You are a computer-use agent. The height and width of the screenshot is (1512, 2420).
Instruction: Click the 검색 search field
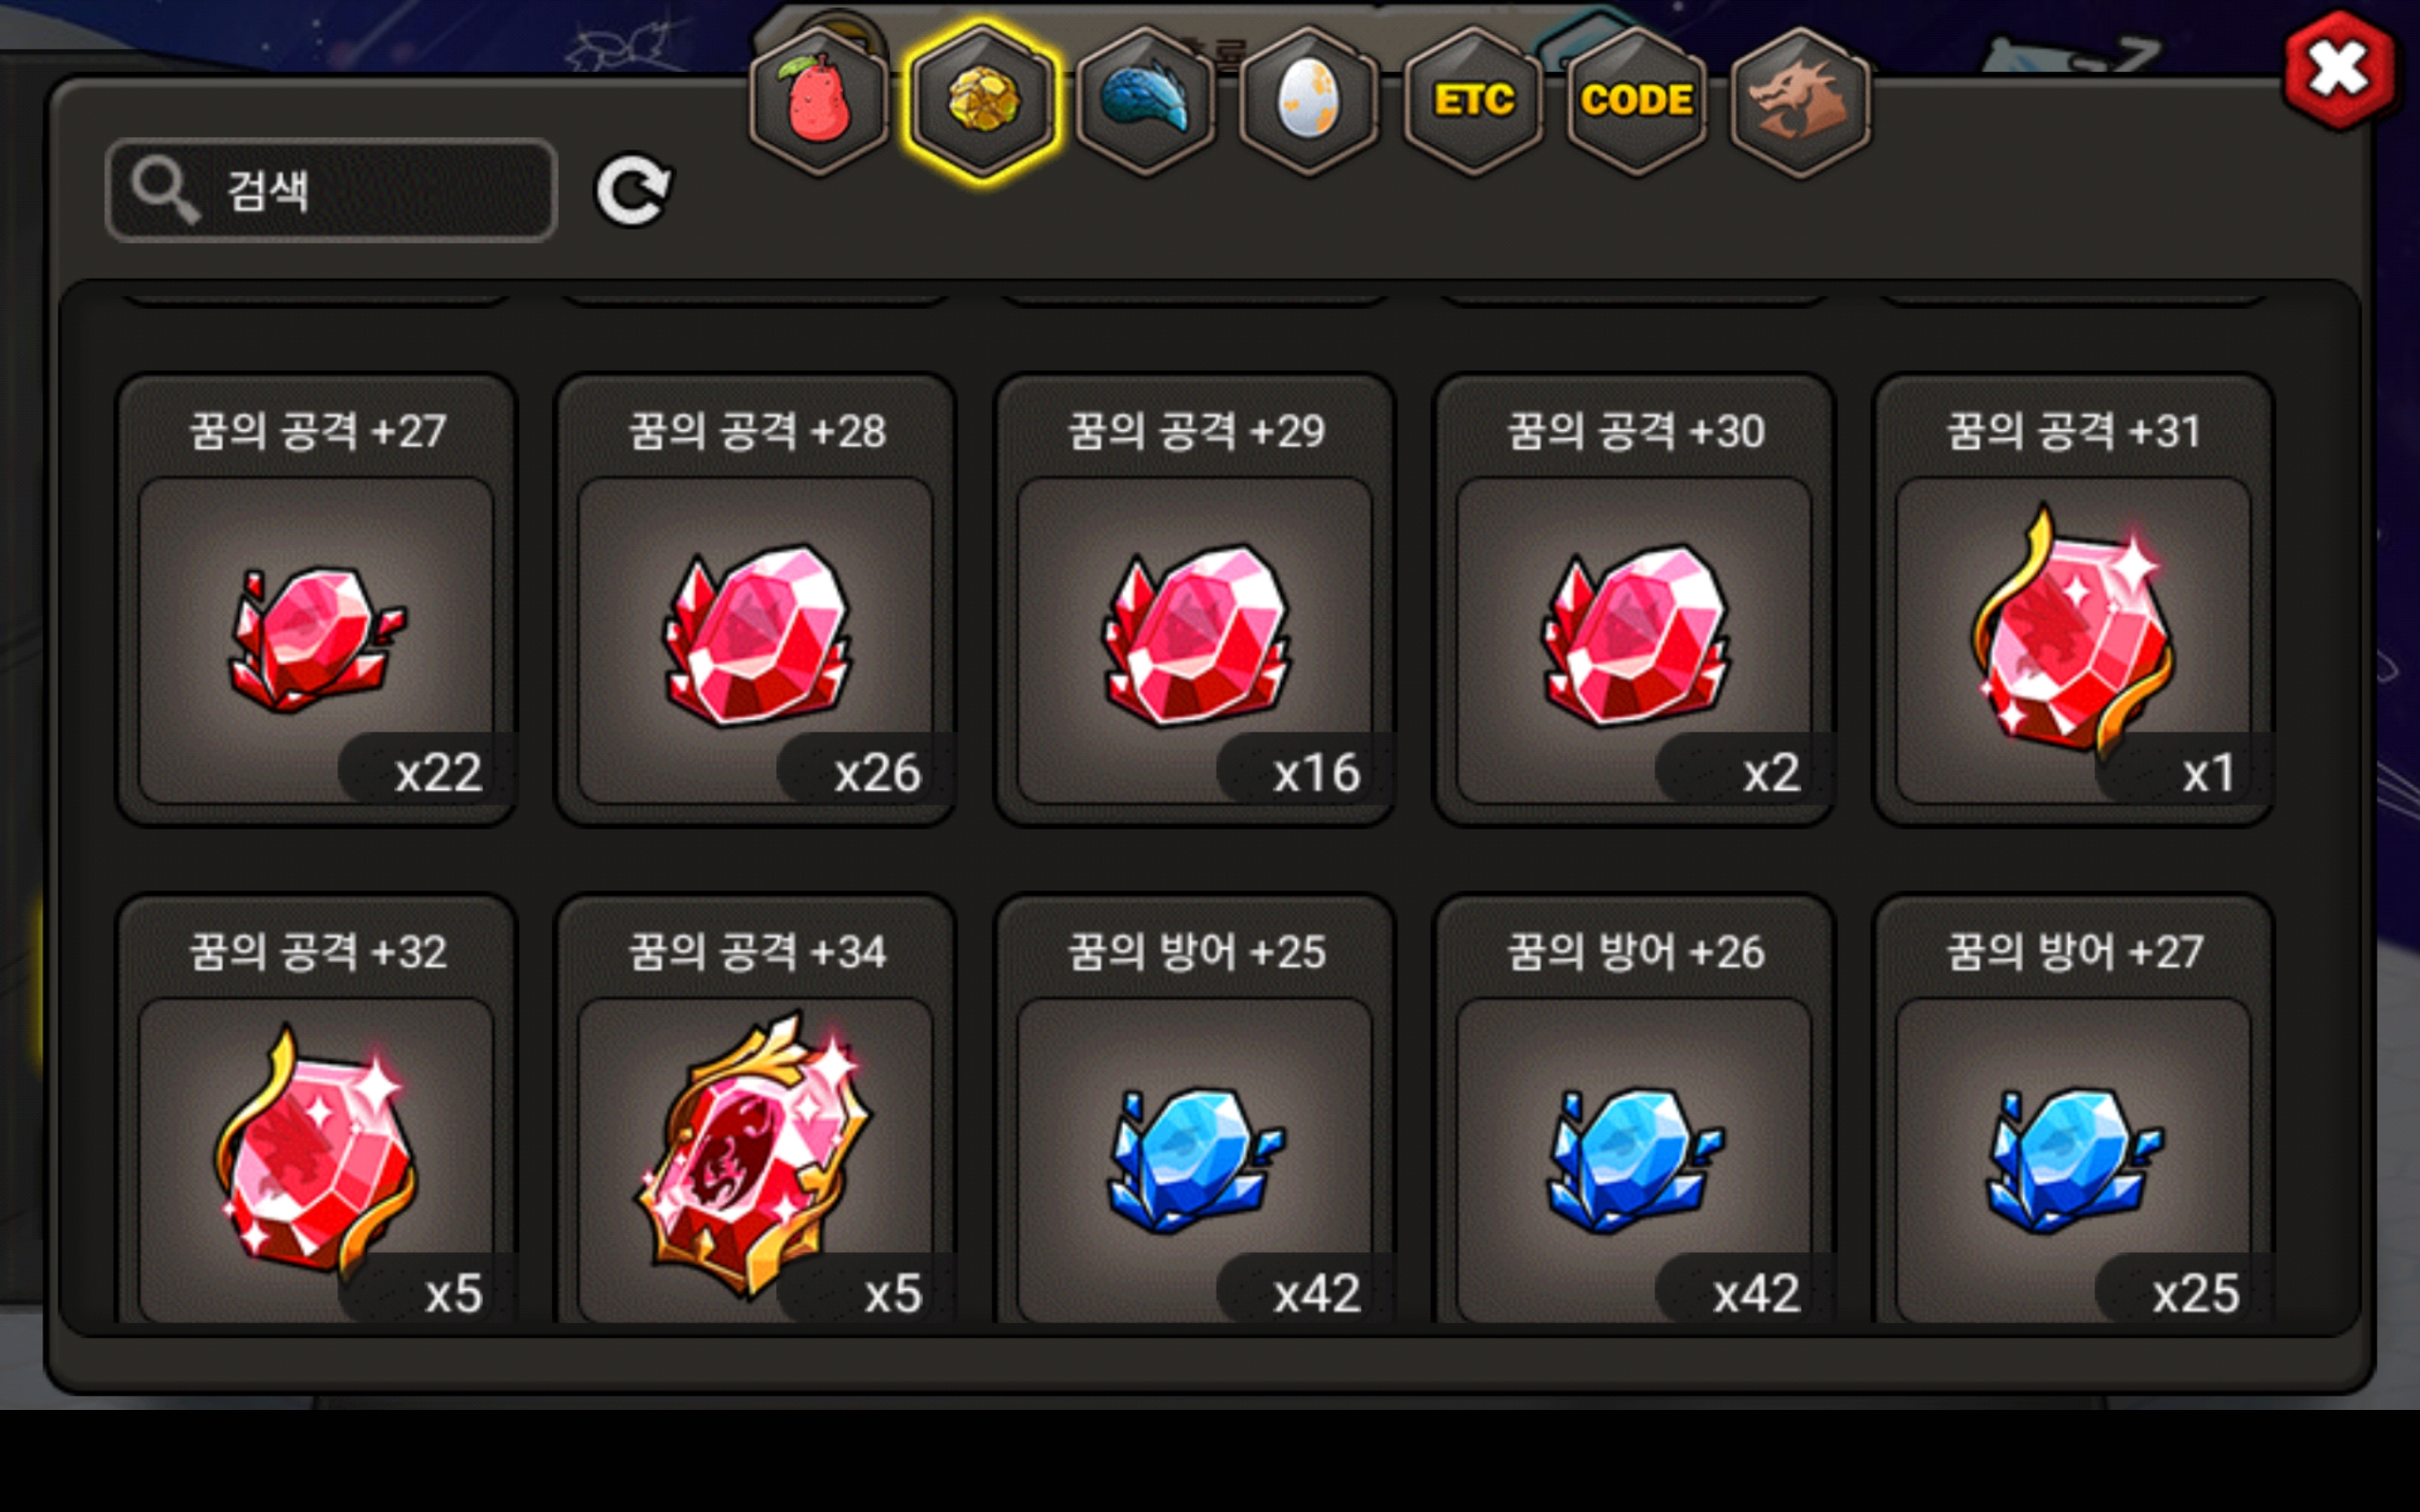[331, 190]
